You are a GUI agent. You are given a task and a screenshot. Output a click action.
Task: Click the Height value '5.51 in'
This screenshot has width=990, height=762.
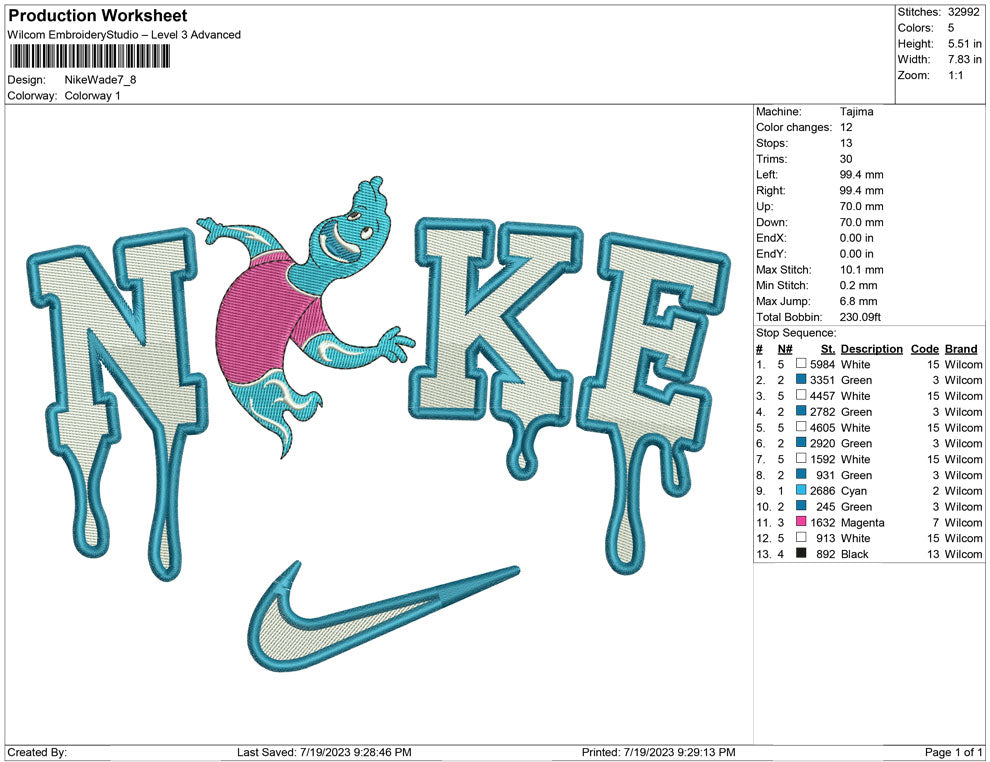click(965, 44)
